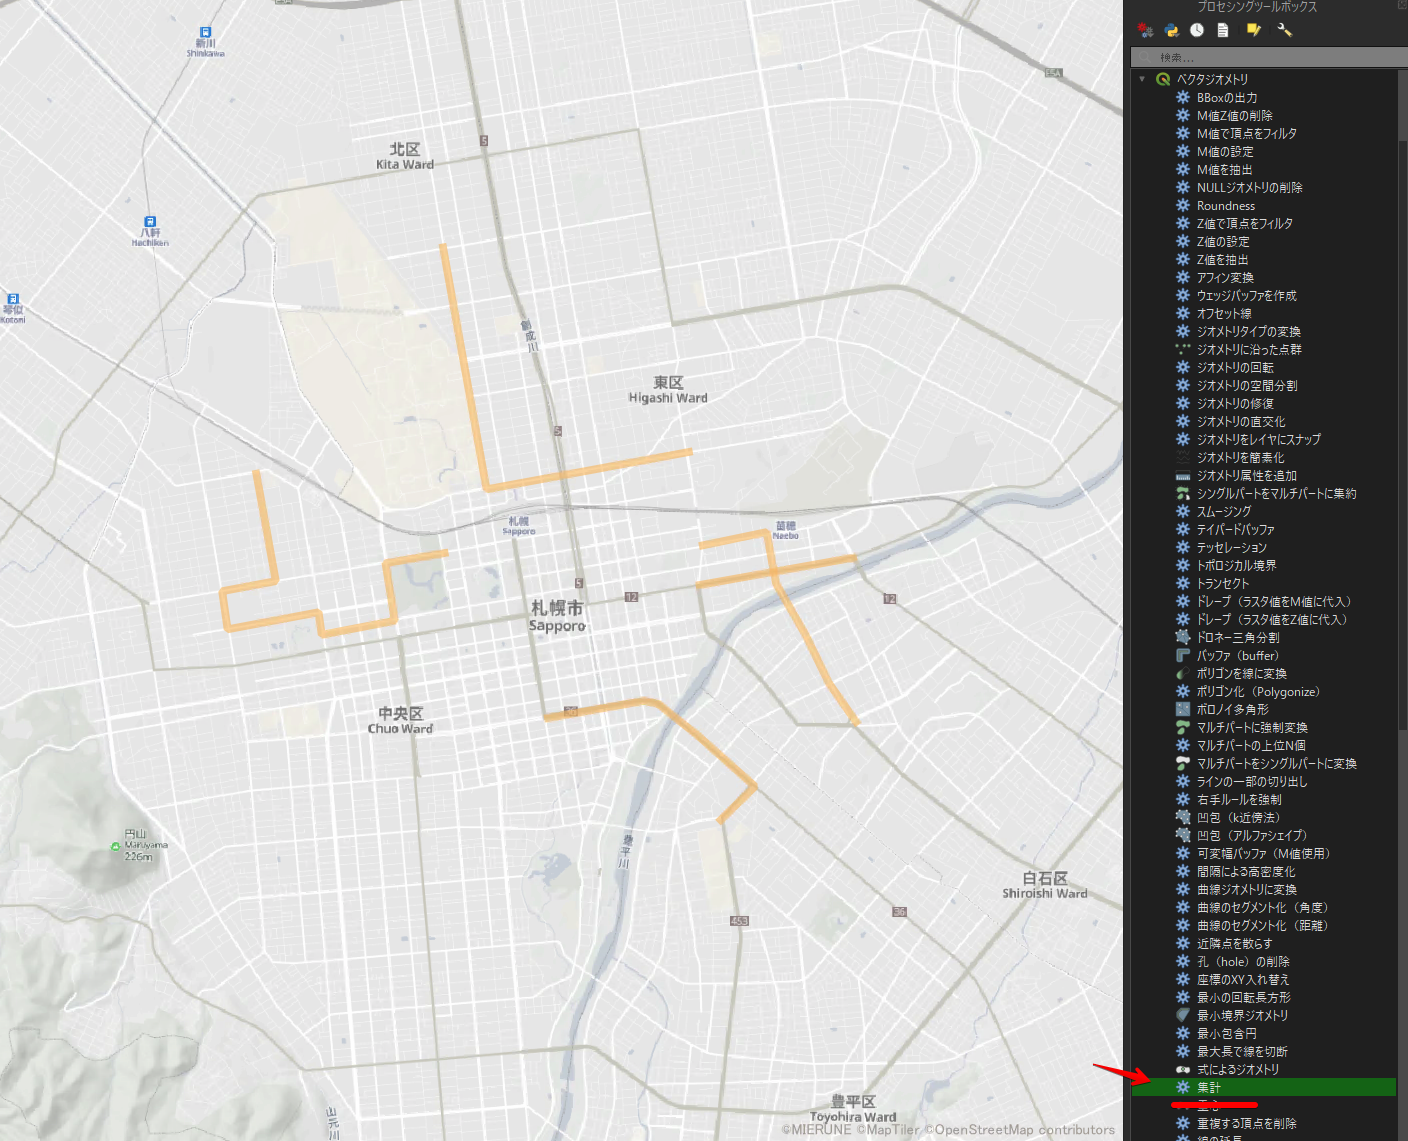
Task: Select the スムージング algorithm
Action: (x=1224, y=511)
